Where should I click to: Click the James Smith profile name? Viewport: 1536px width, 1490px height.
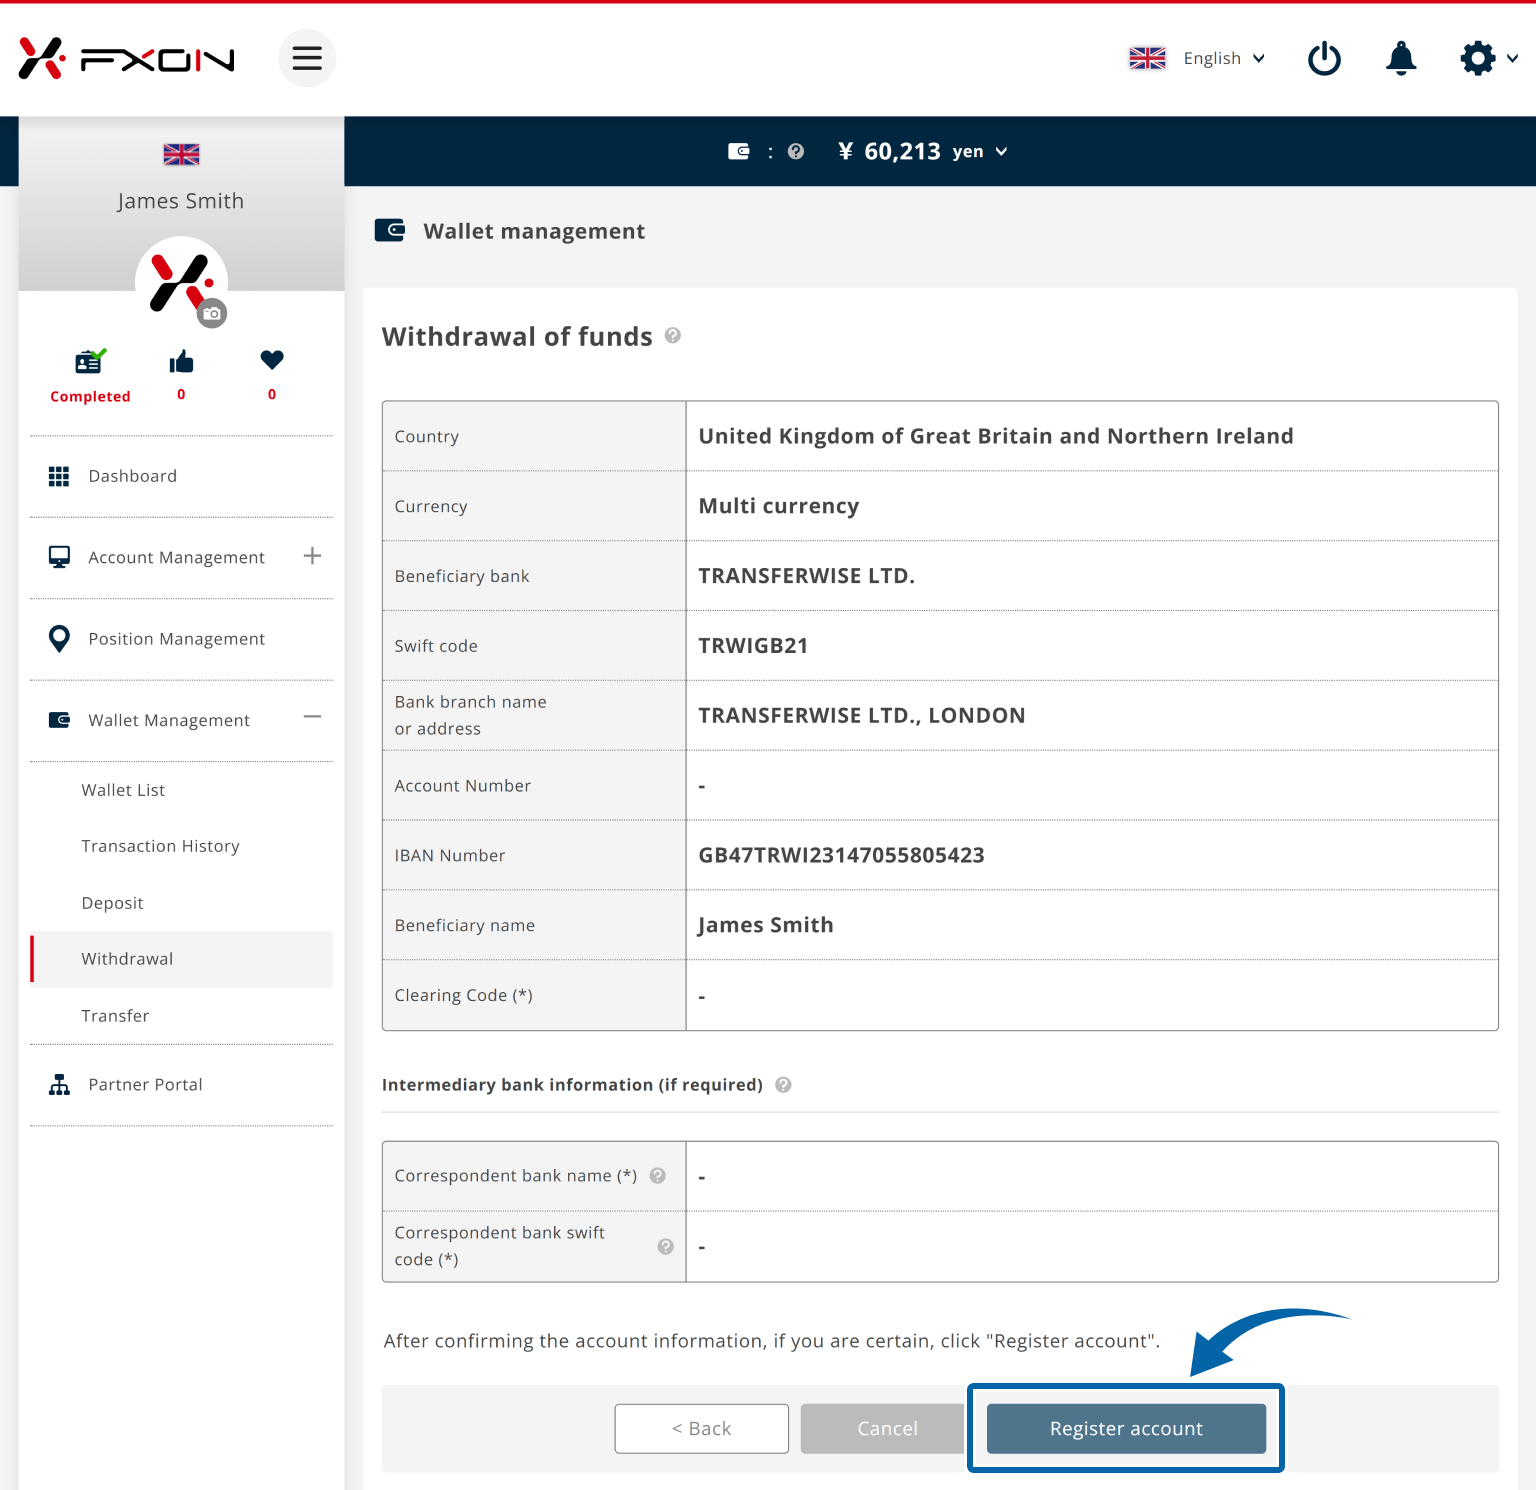coord(181,201)
